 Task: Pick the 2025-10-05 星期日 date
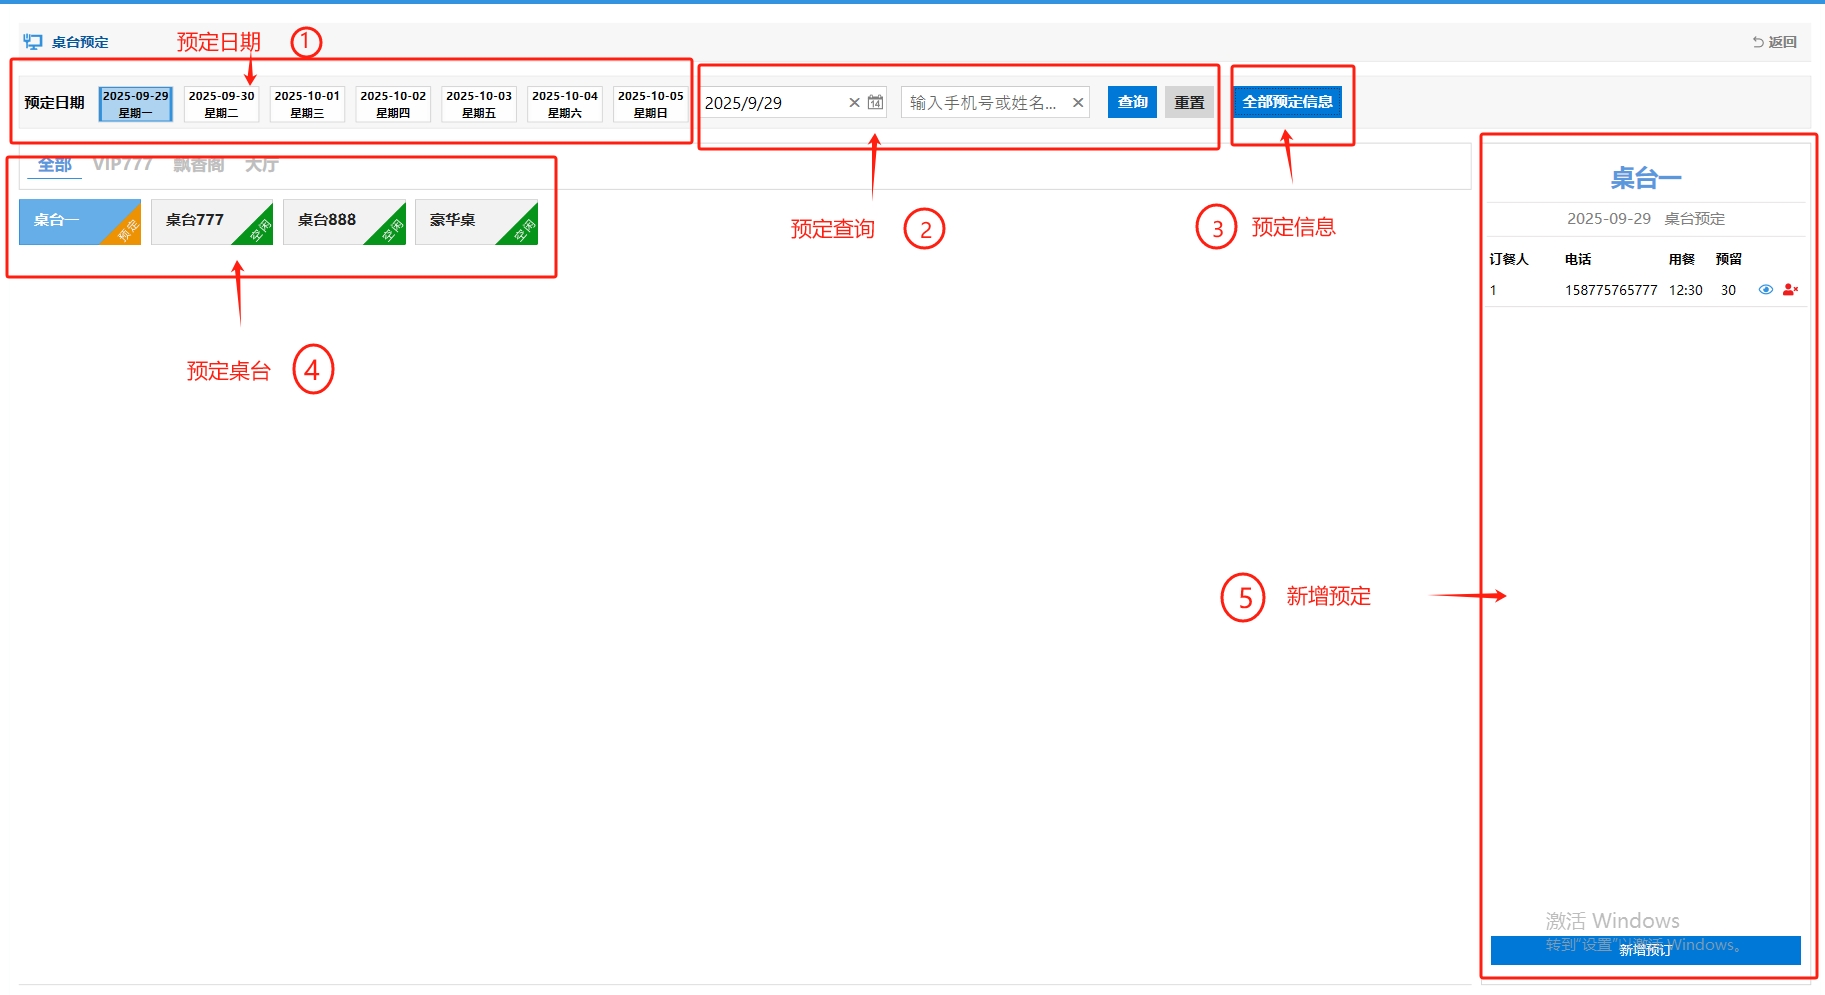(650, 104)
